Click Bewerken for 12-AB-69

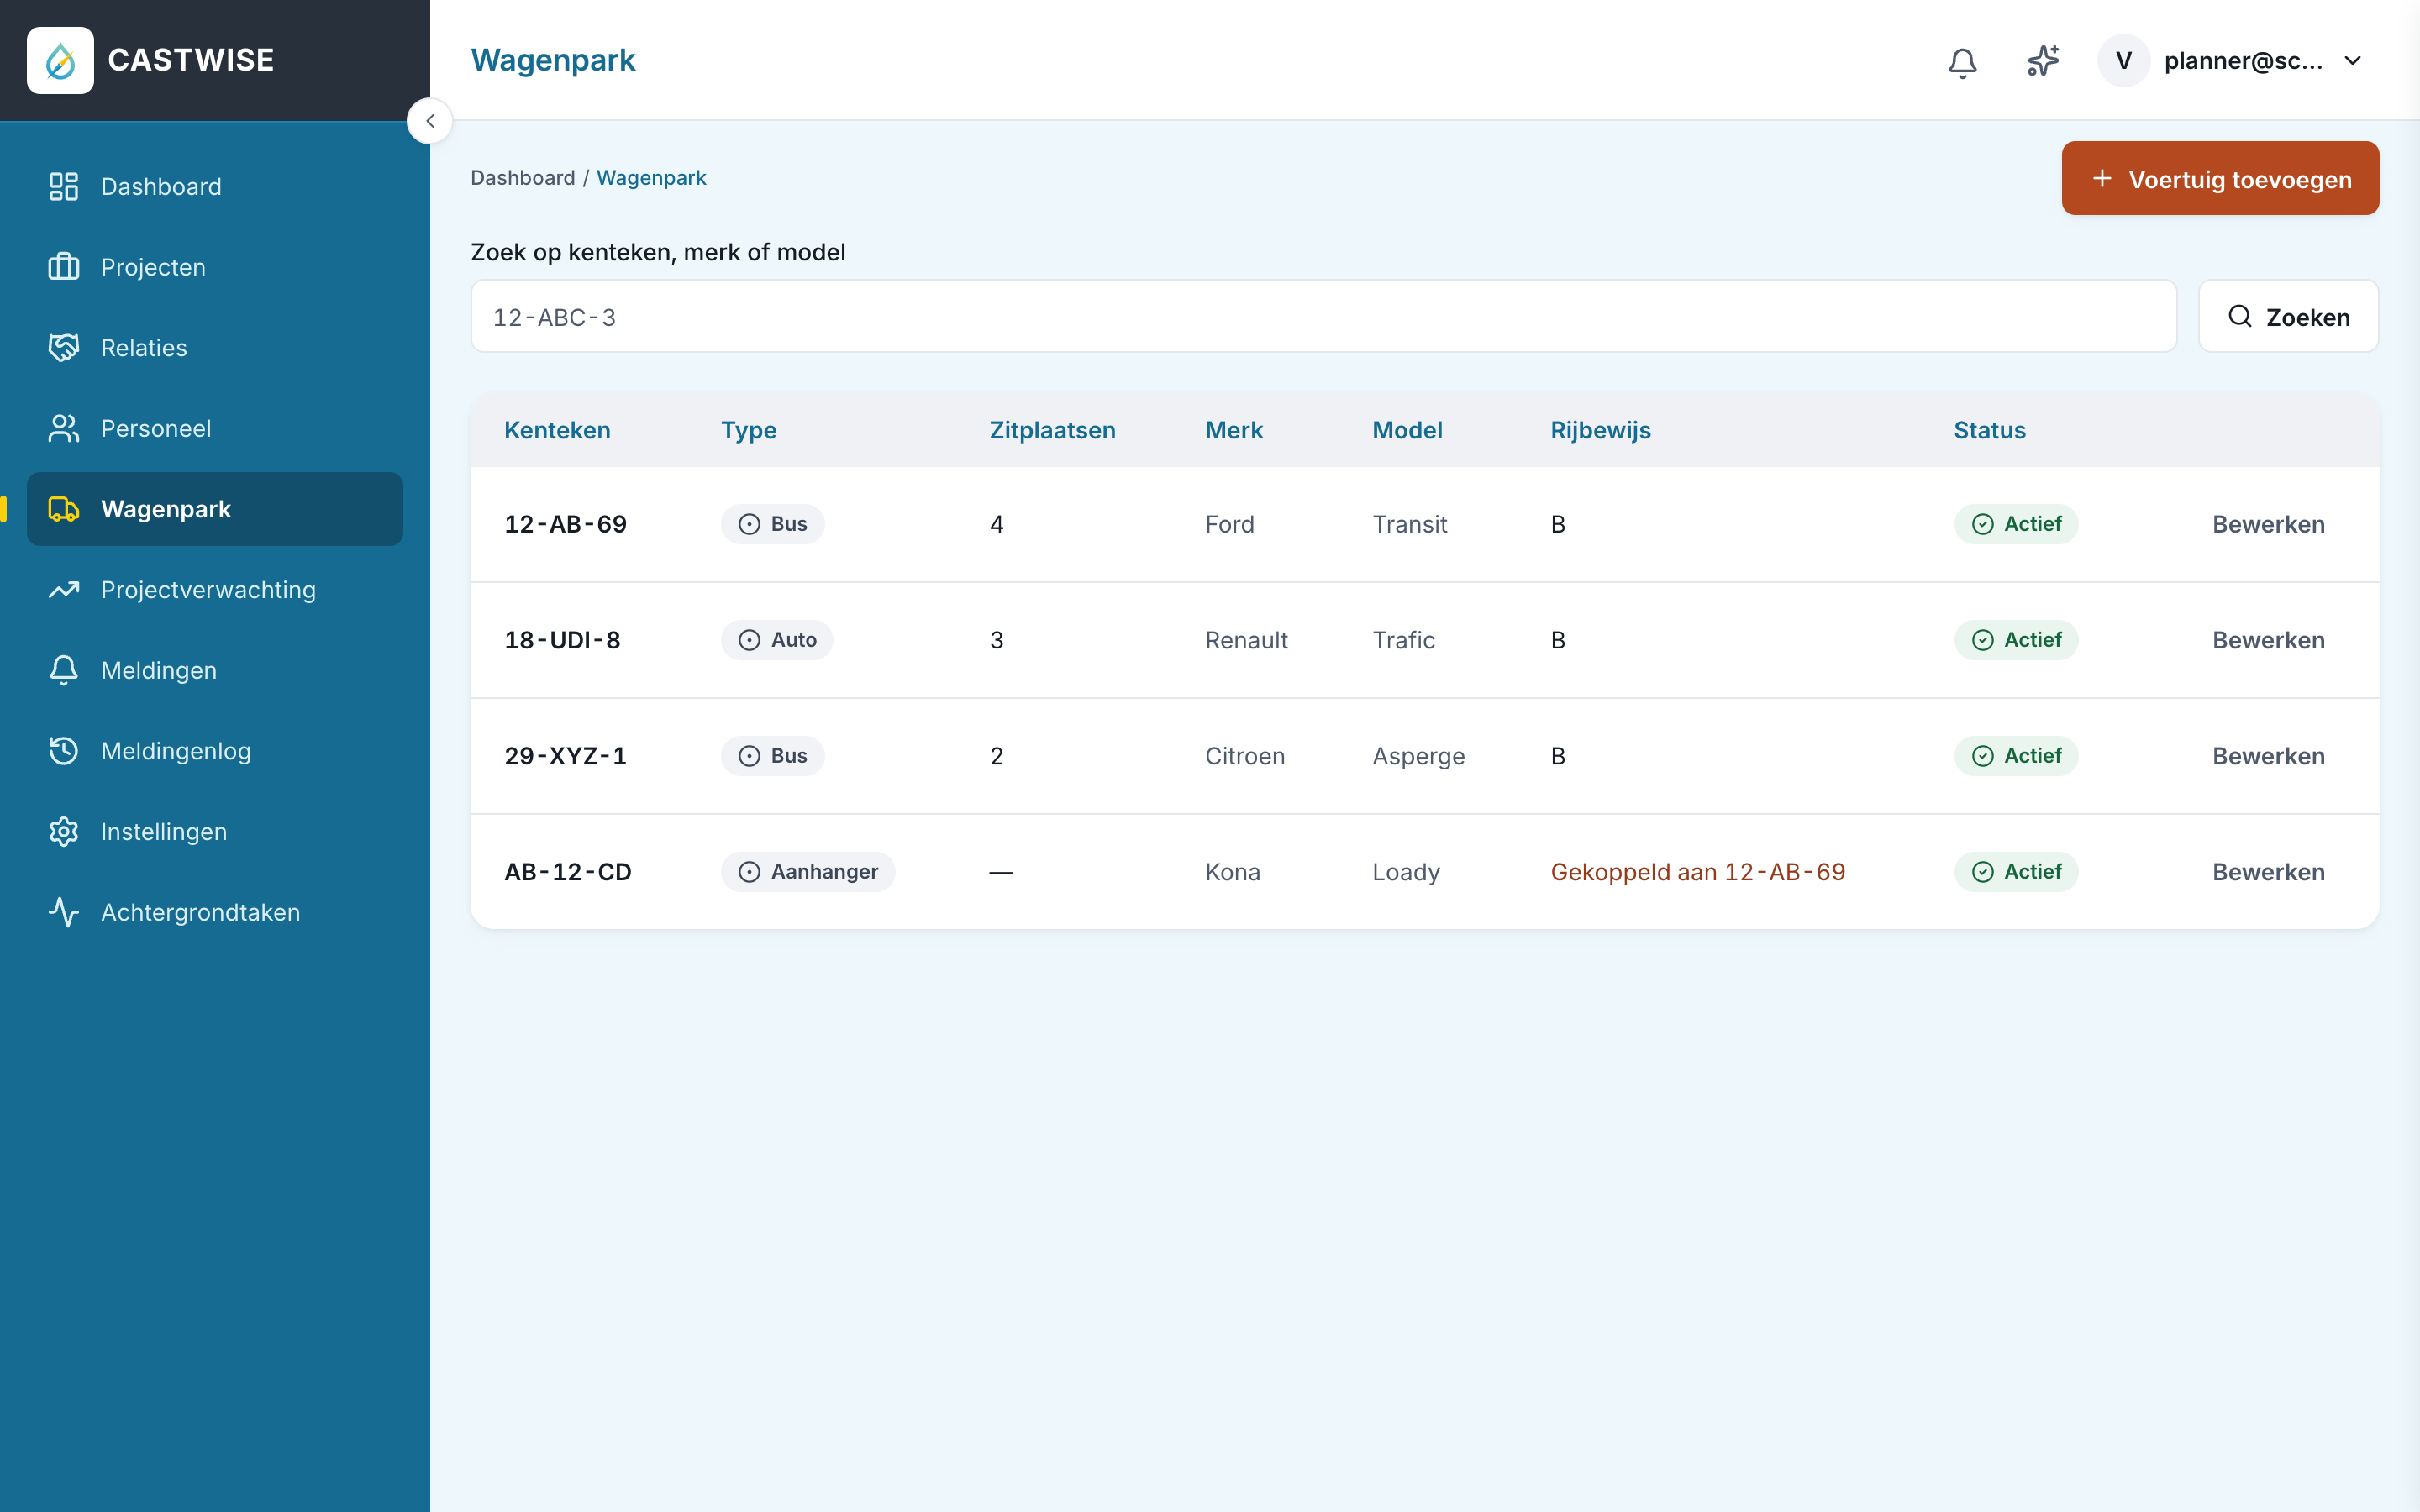tap(2268, 524)
